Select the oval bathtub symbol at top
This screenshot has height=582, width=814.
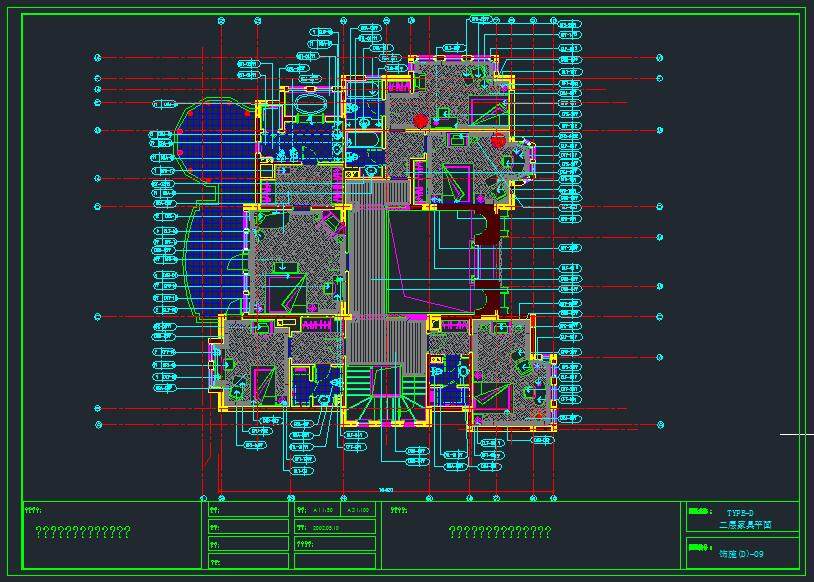tap(309, 102)
